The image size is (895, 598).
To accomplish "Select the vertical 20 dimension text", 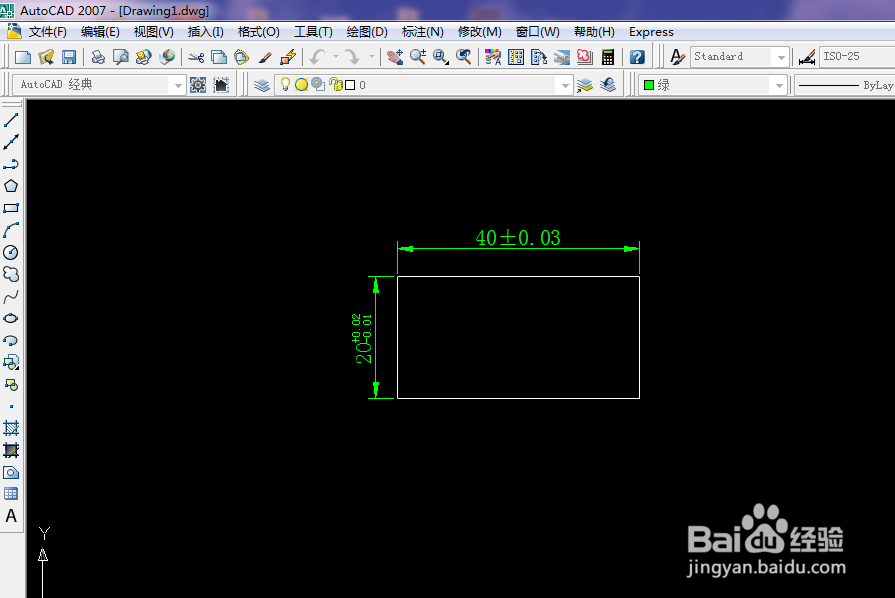I will coord(363,338).
